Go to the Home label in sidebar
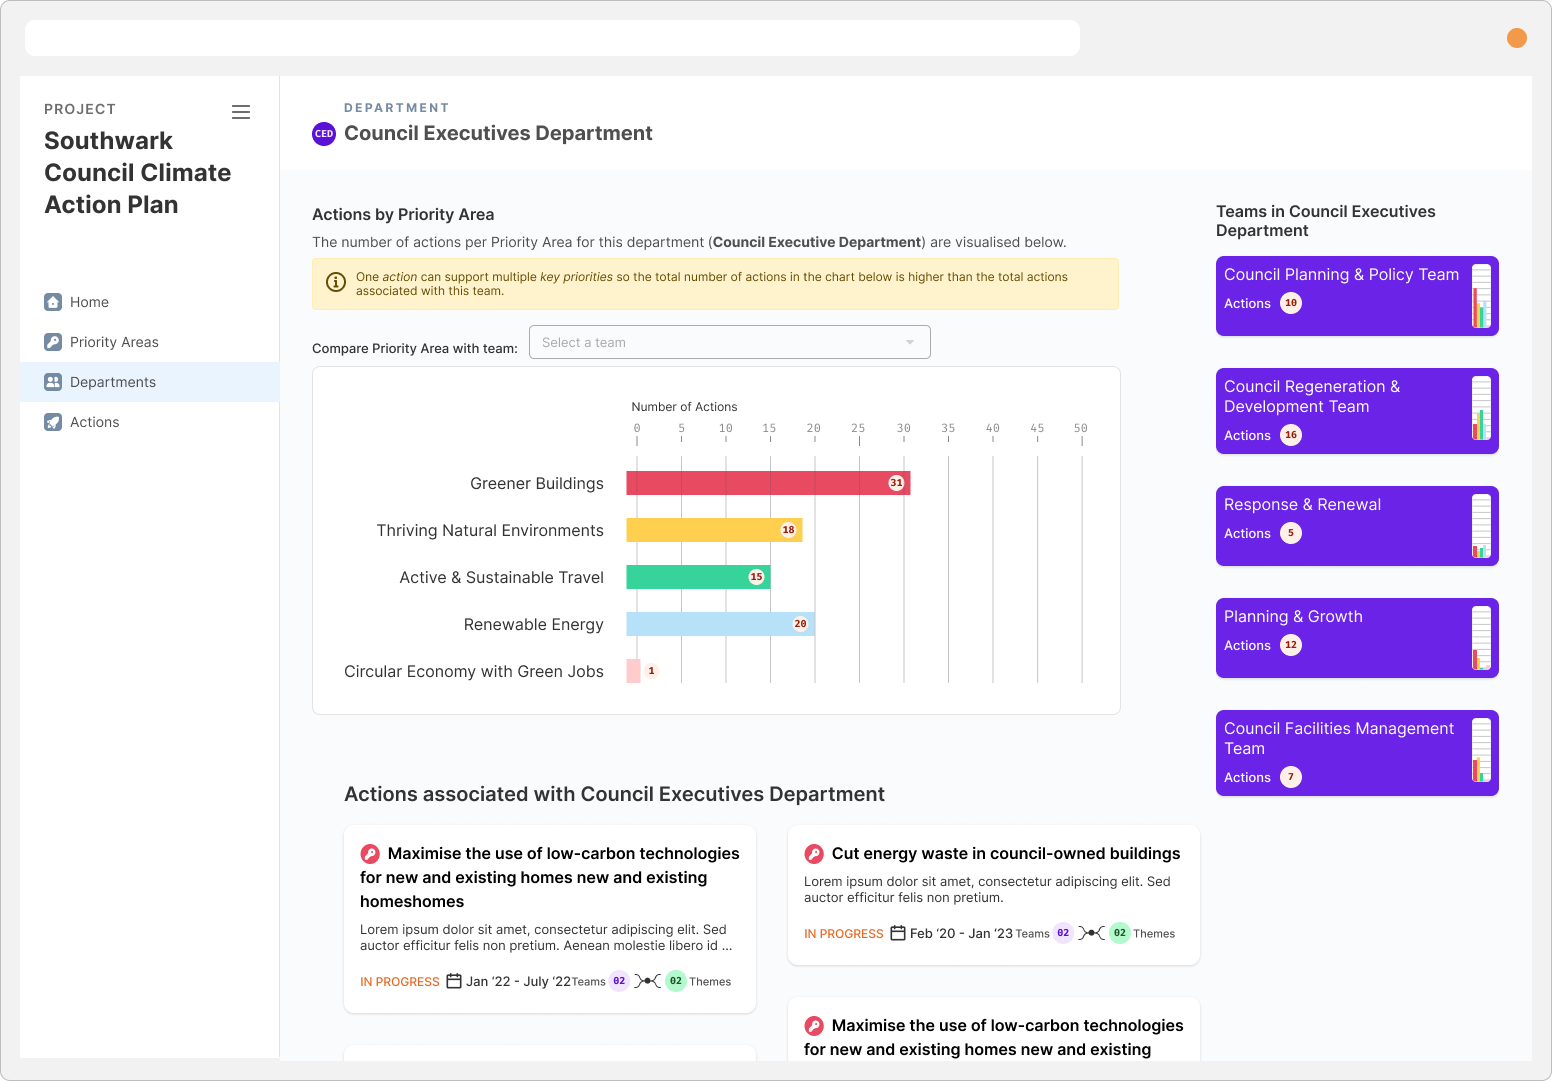 89,302
